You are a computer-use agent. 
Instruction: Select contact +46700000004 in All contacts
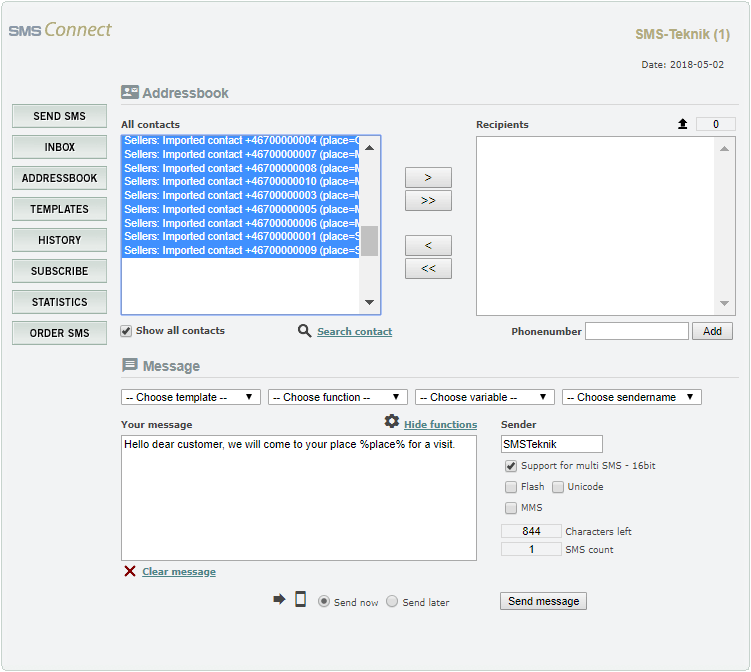(x=241, y=140)
